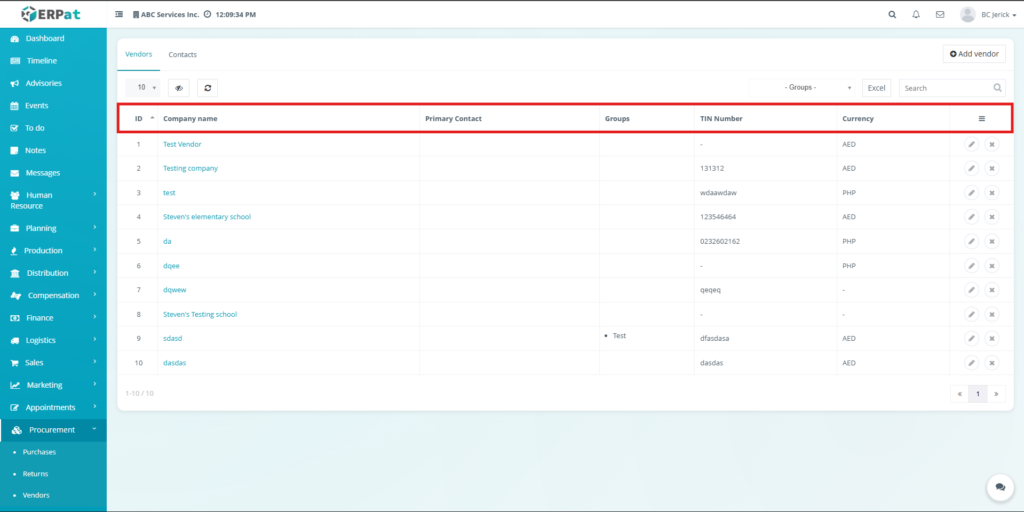
Task: Open the chat bubble icon at bottom right
Action: 1000,487
